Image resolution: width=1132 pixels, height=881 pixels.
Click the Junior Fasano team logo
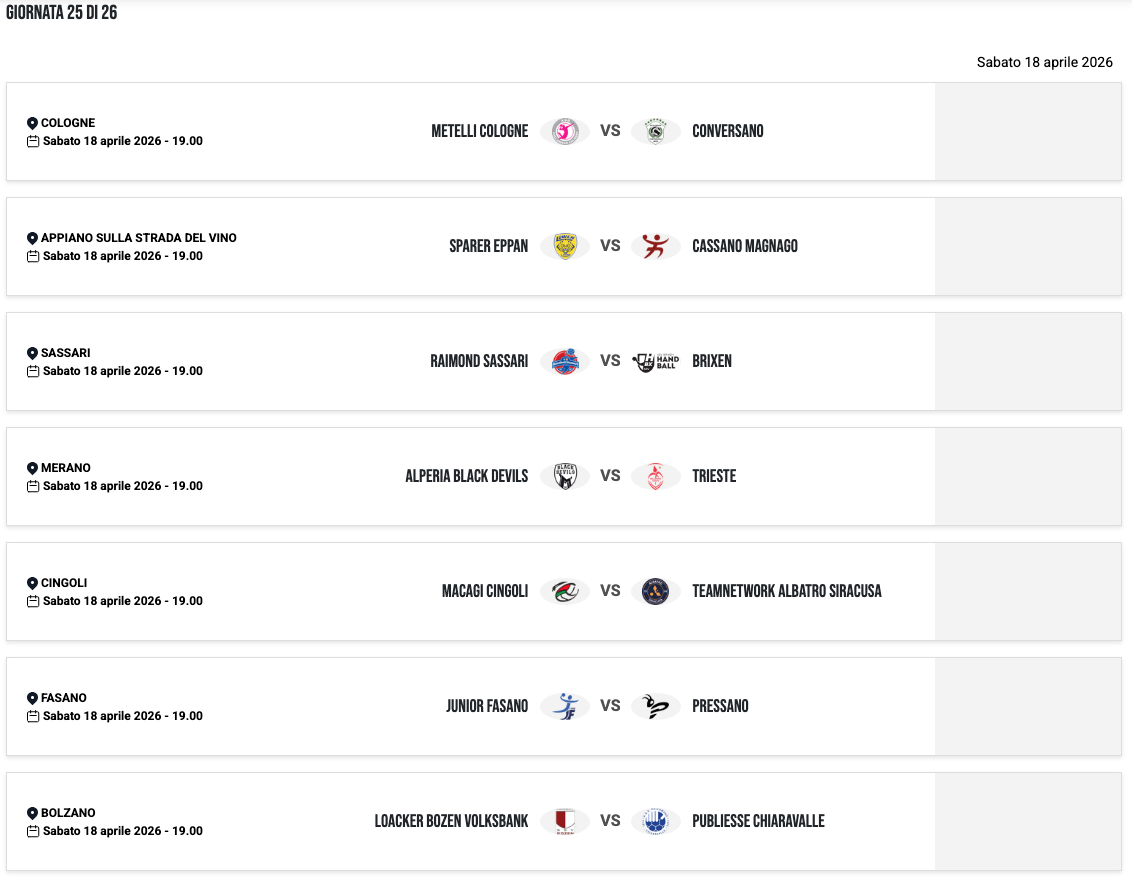(x=565, y=706)
